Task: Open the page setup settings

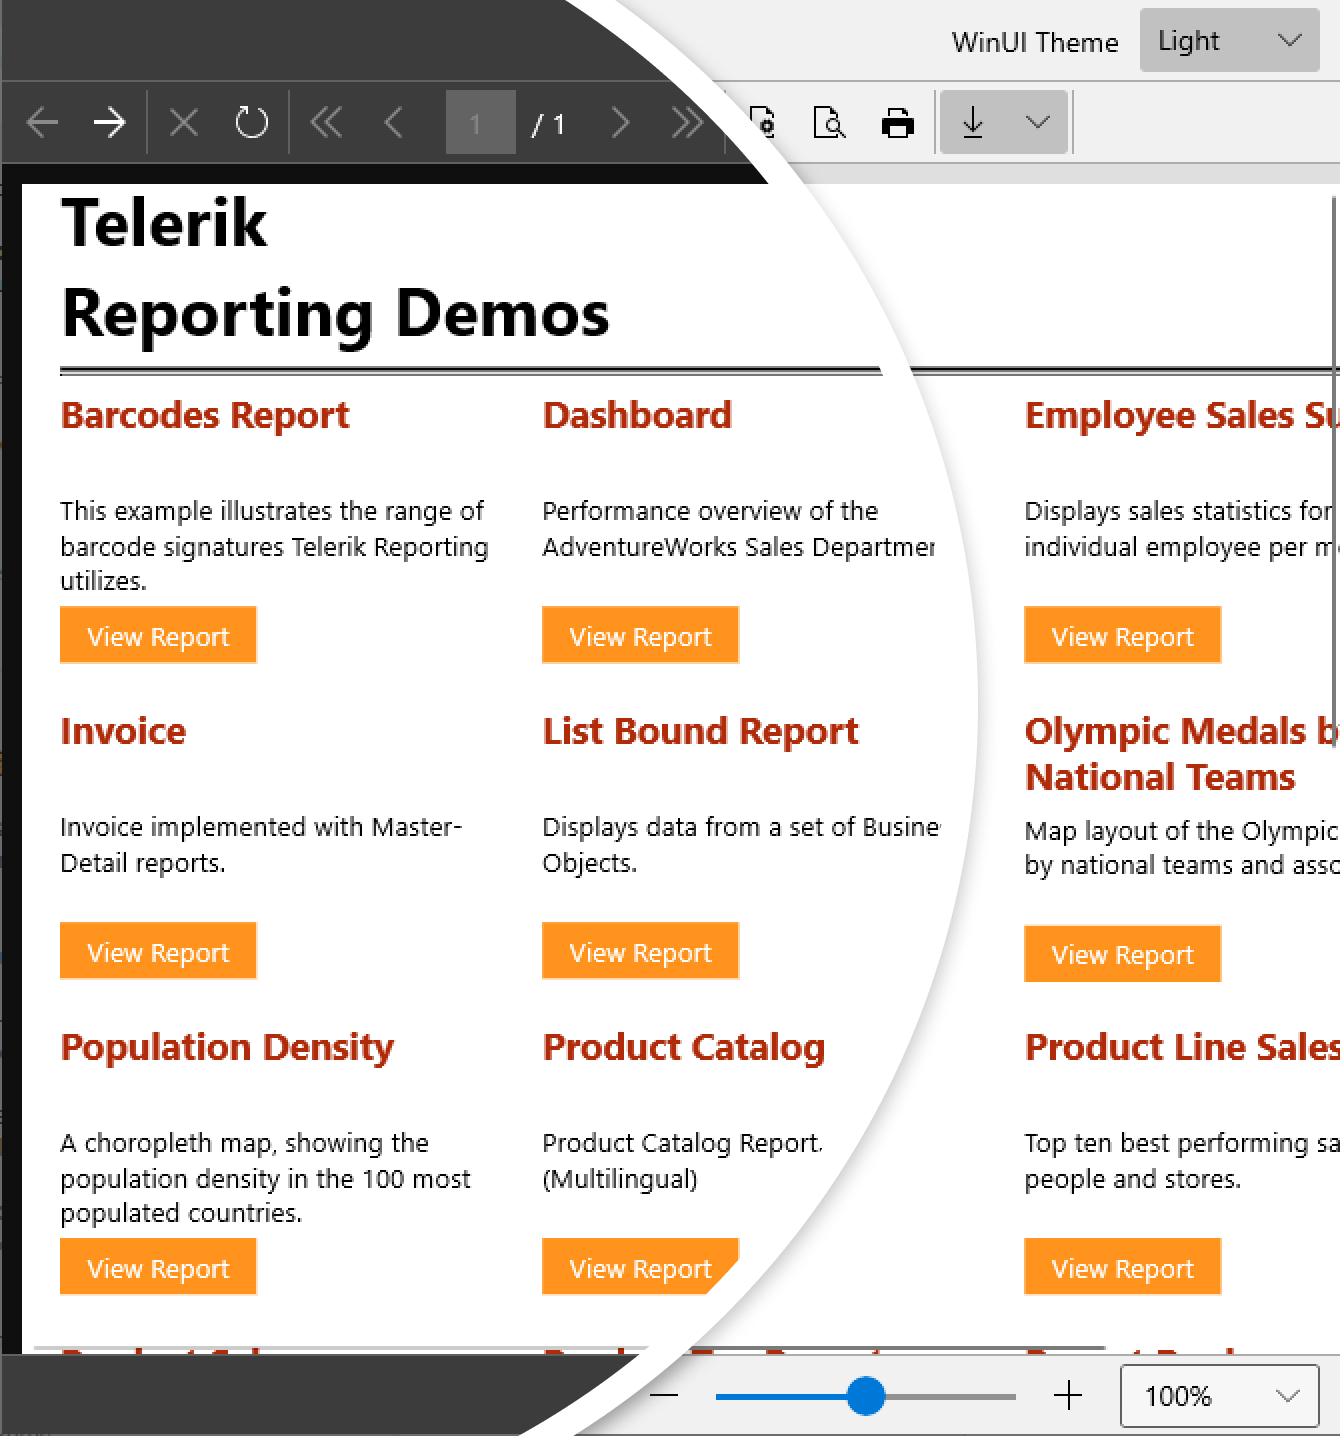Action: tap(763, 123)
